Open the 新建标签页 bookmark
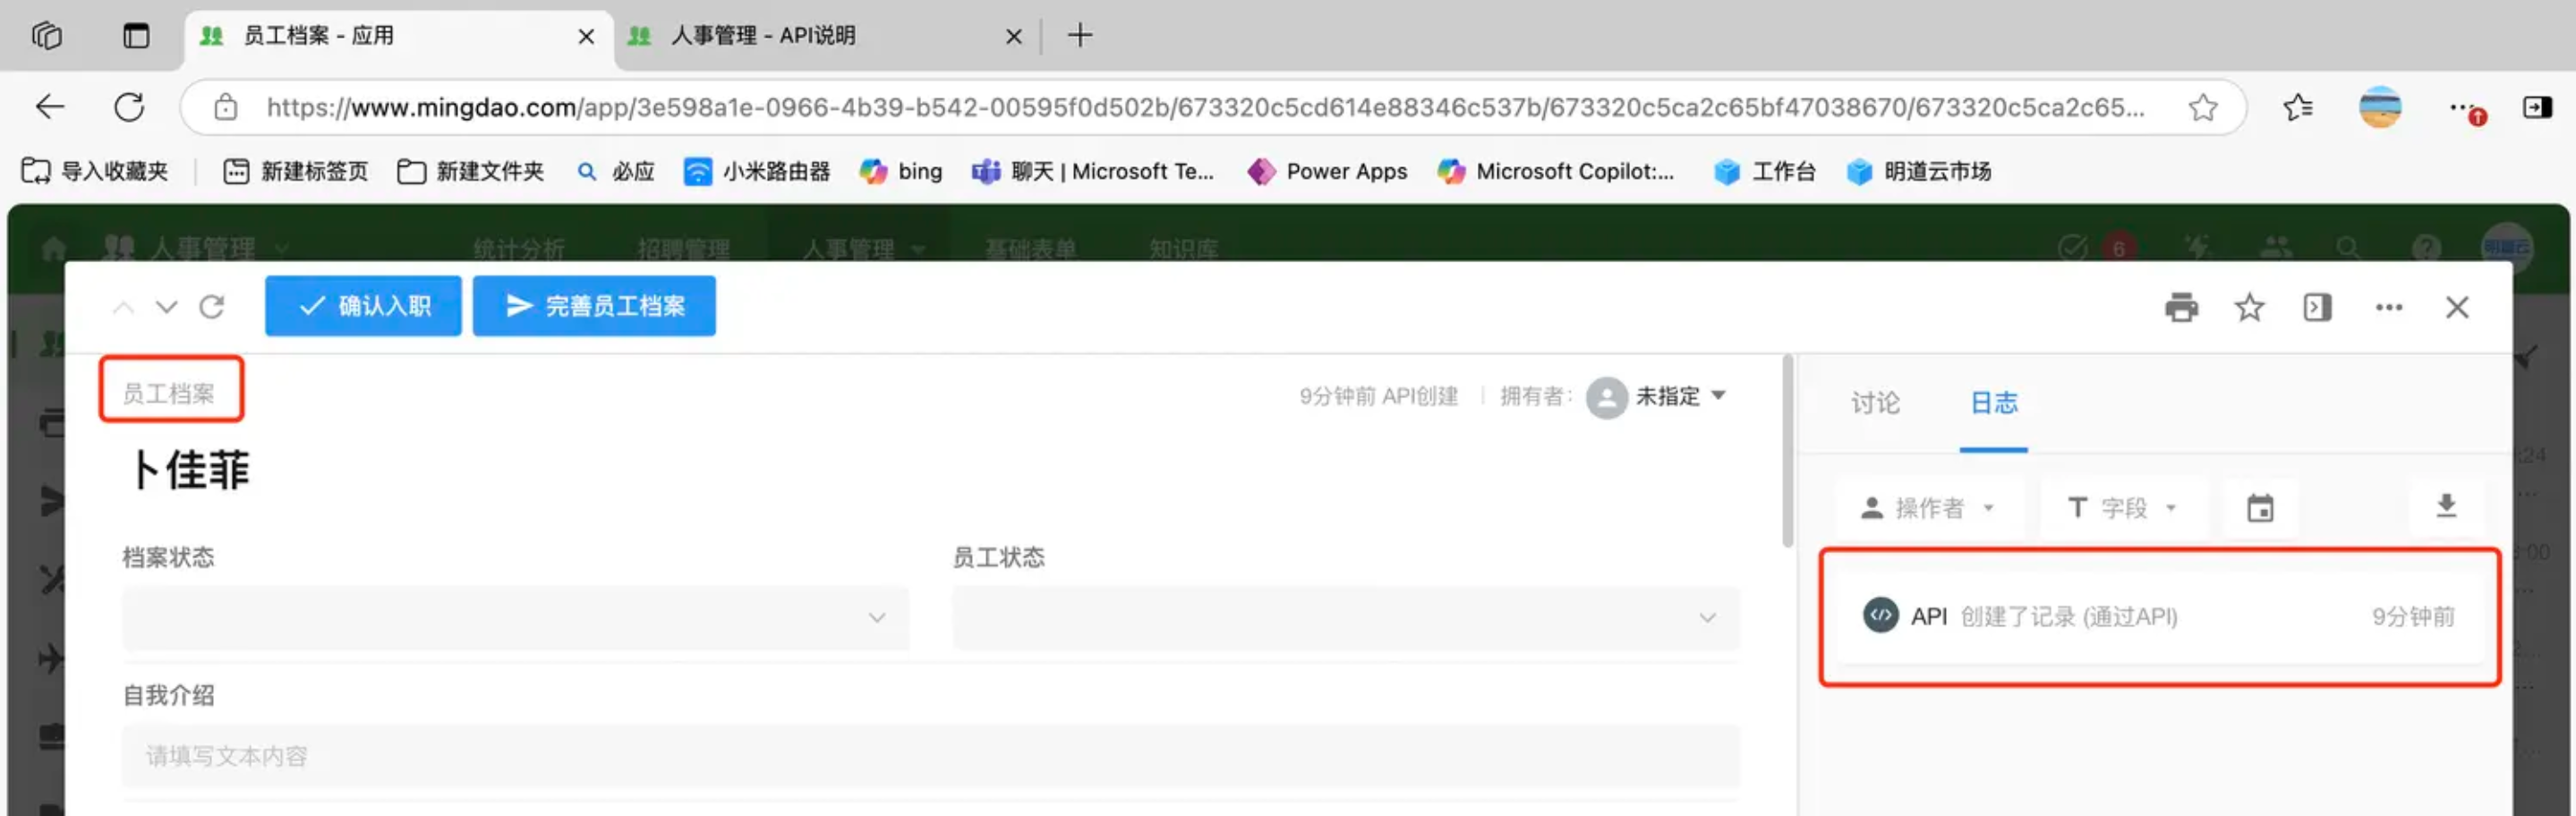Viewport: 2576px width, 816px height. [x=295, y=172]
